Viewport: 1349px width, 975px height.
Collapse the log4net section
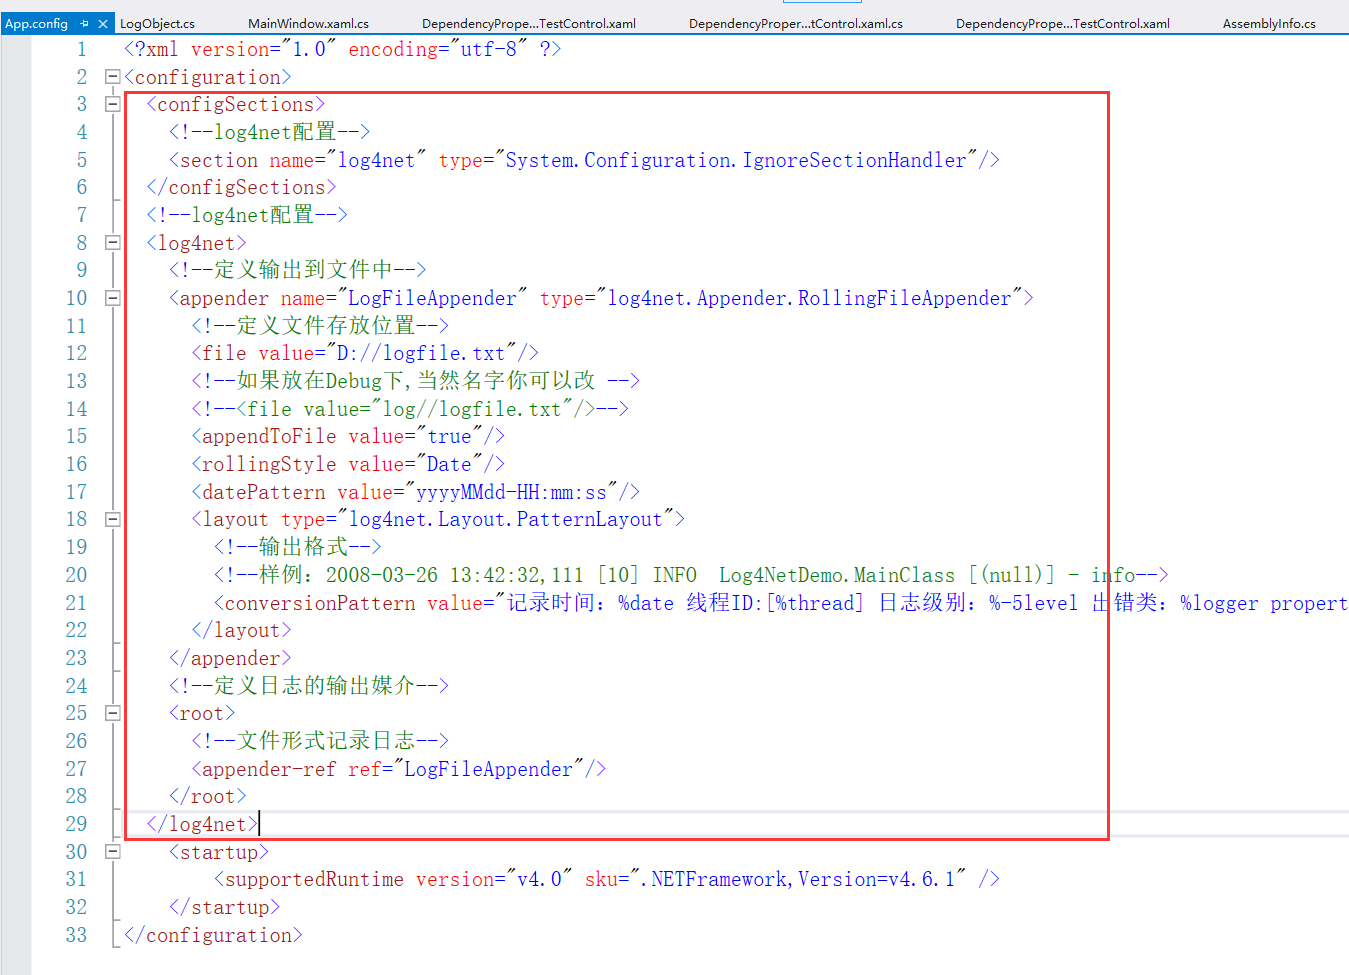coord(112,242)
